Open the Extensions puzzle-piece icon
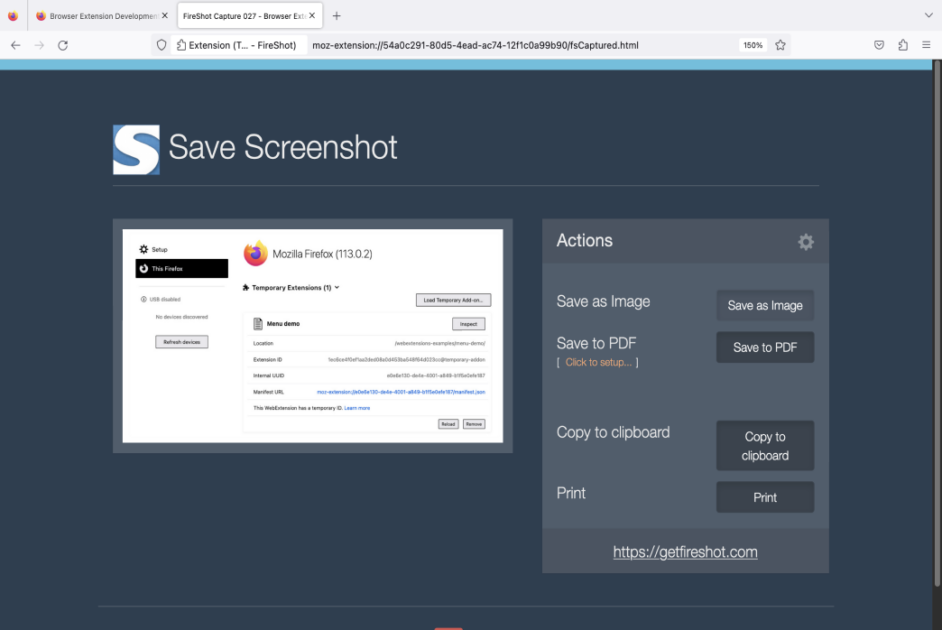The width and height of the screenshot is (942, 630). click(903, 45)
